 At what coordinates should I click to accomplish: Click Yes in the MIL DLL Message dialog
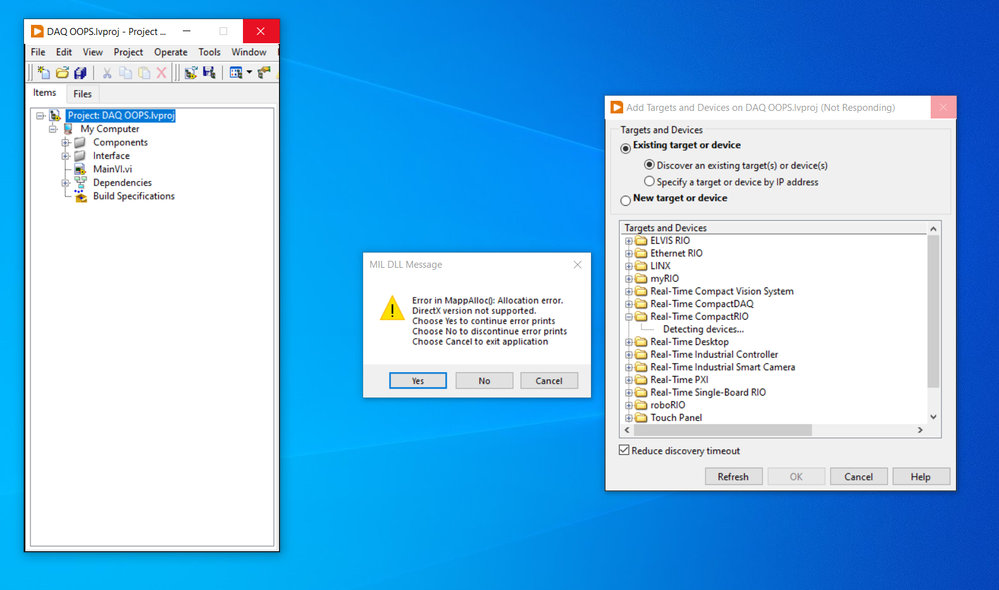(x=418, y=380)
